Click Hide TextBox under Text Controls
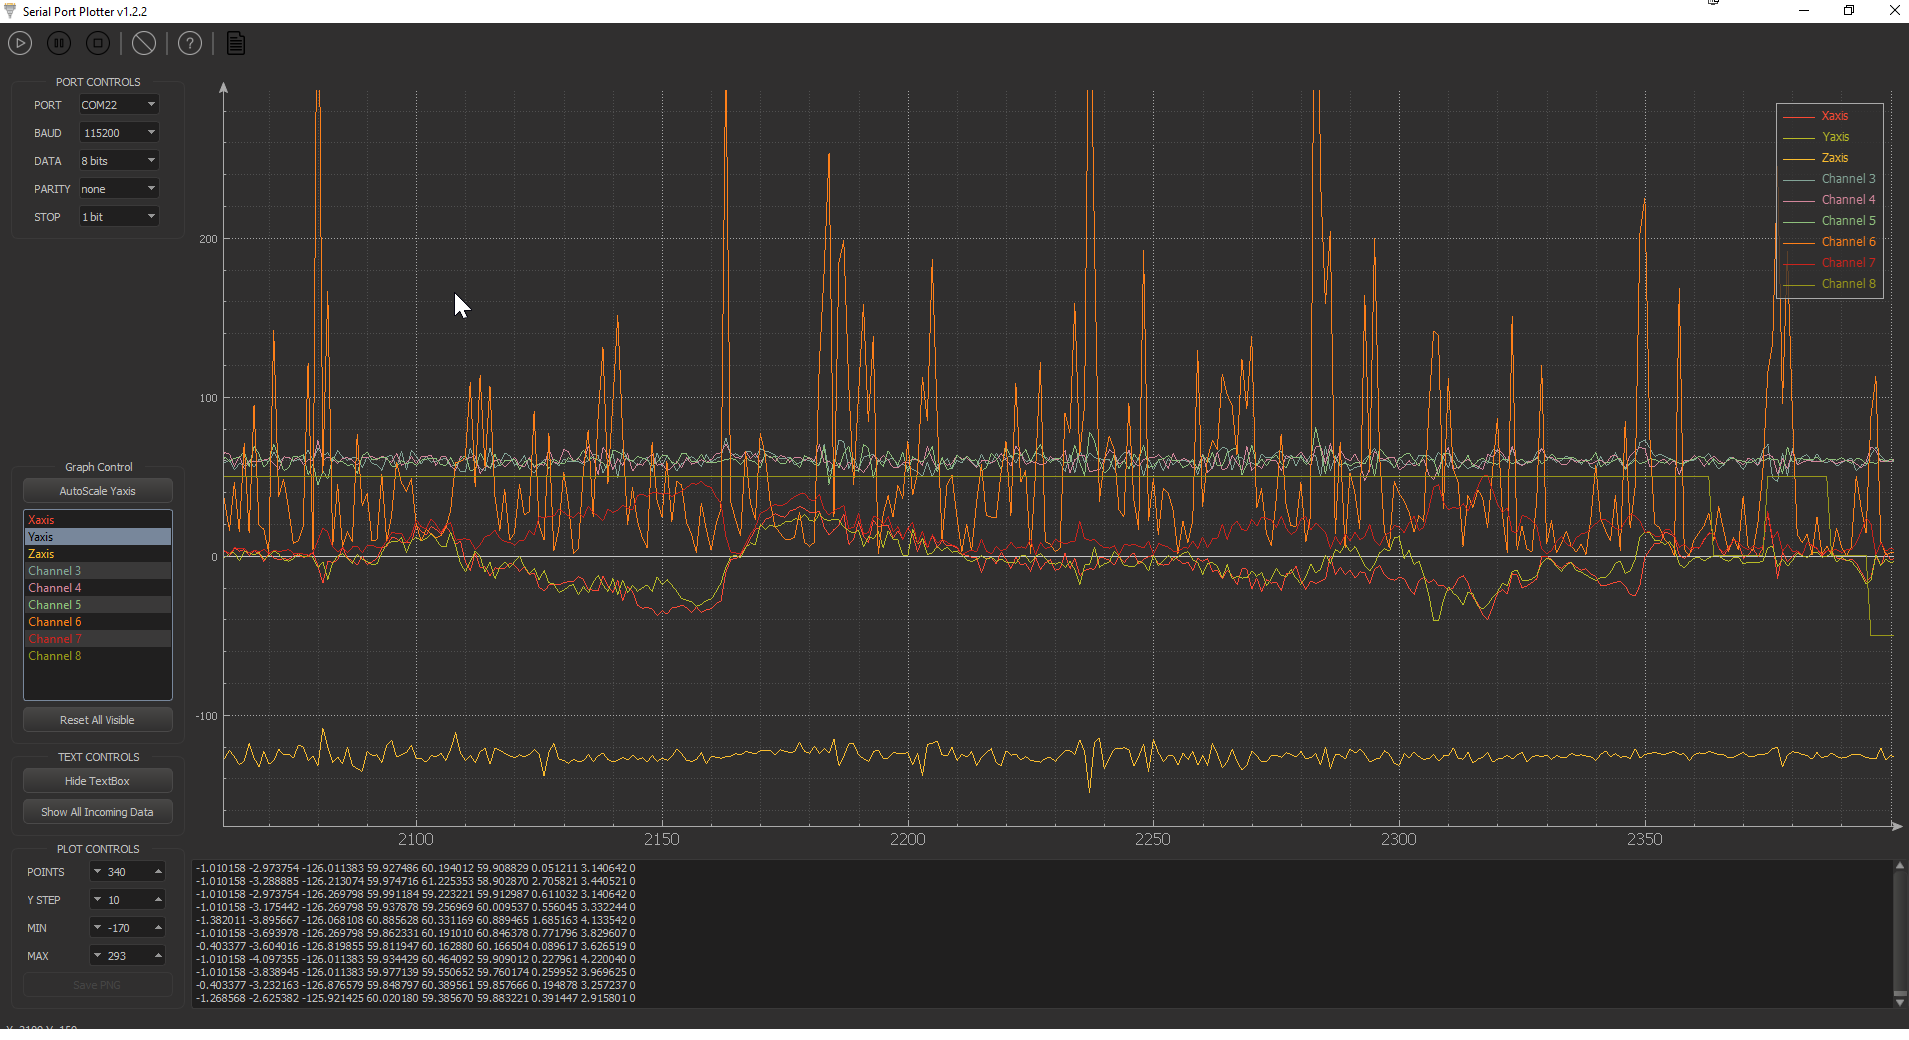 [97, 780]
